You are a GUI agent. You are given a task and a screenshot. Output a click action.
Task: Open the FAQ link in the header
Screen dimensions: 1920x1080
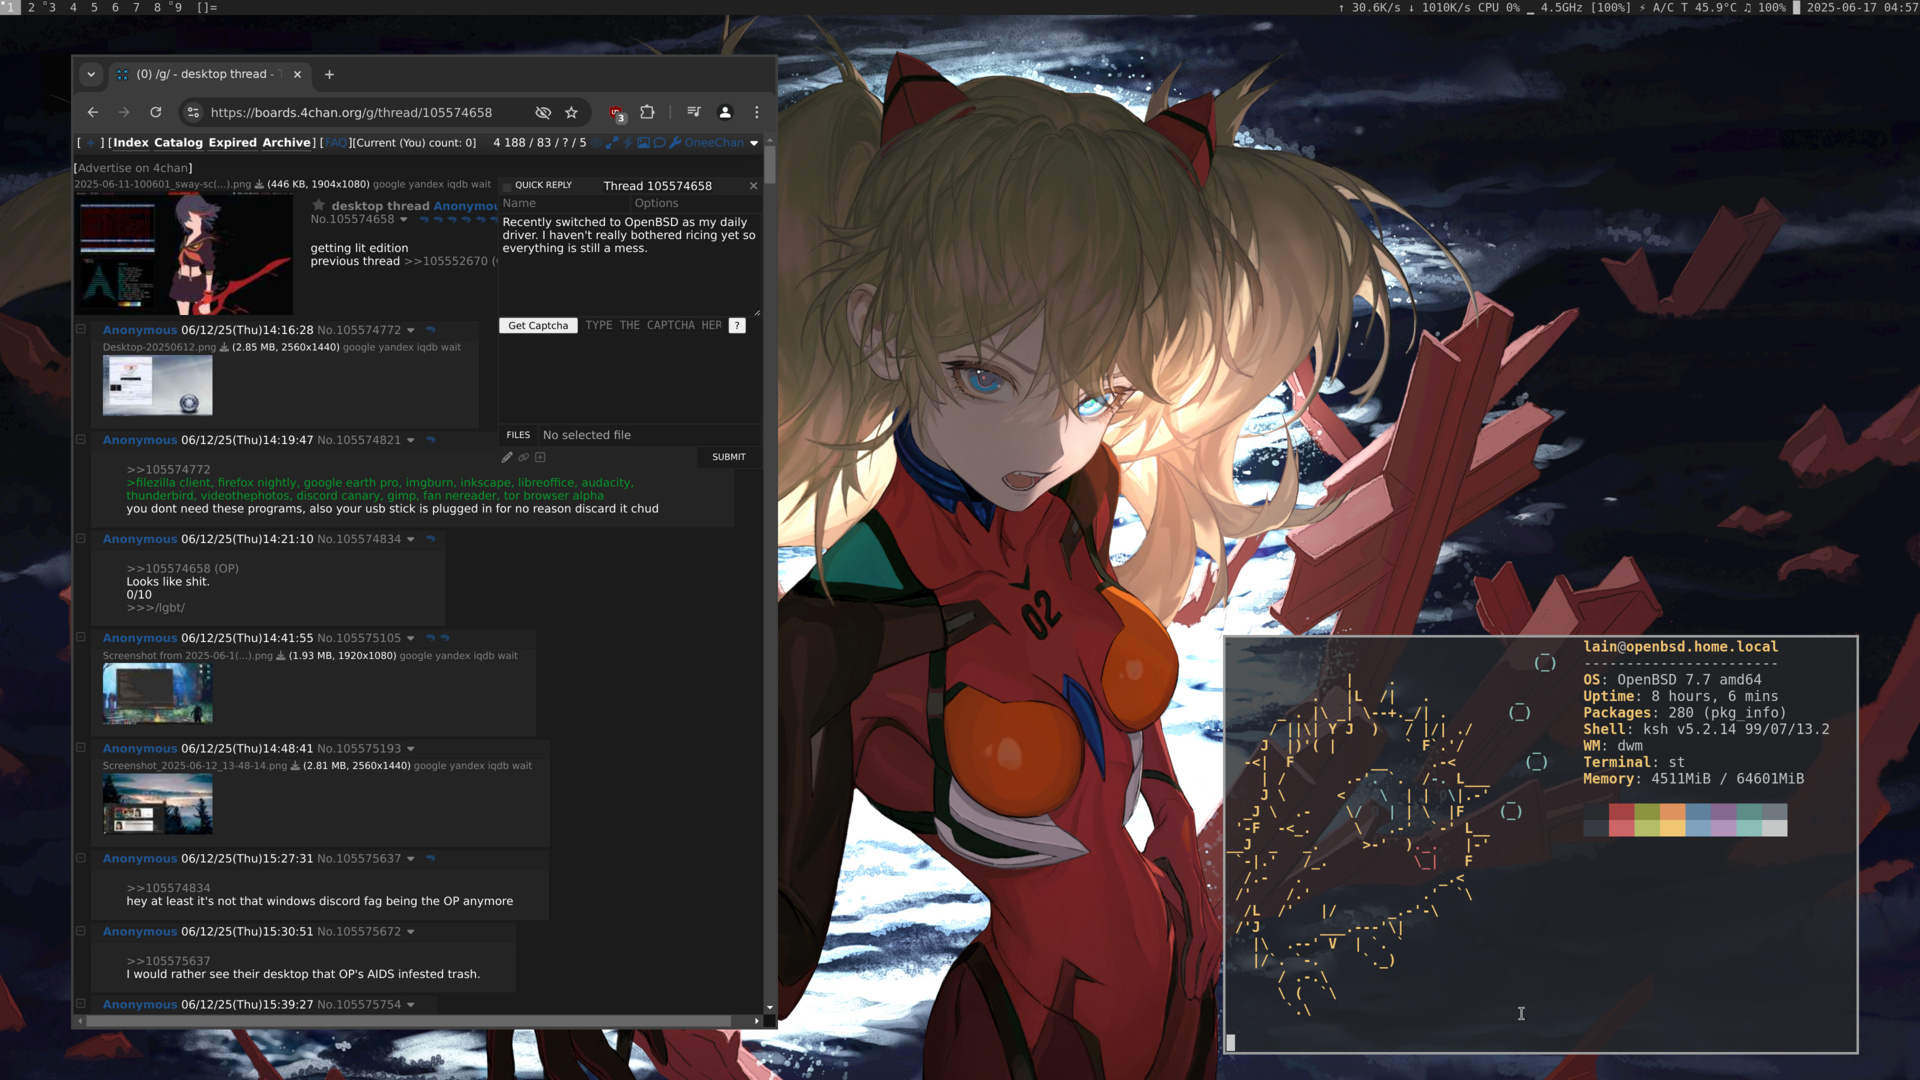tap(336, 143)
